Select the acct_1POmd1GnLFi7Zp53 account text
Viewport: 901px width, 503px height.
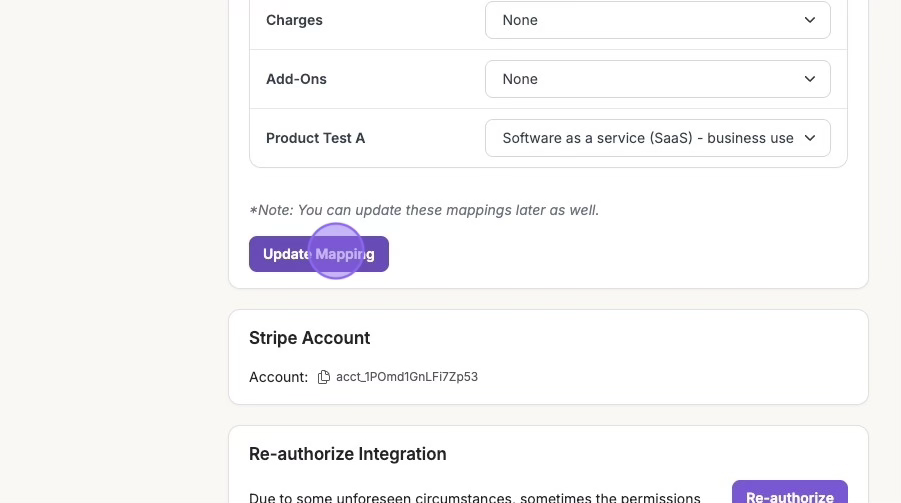point(407,377)
